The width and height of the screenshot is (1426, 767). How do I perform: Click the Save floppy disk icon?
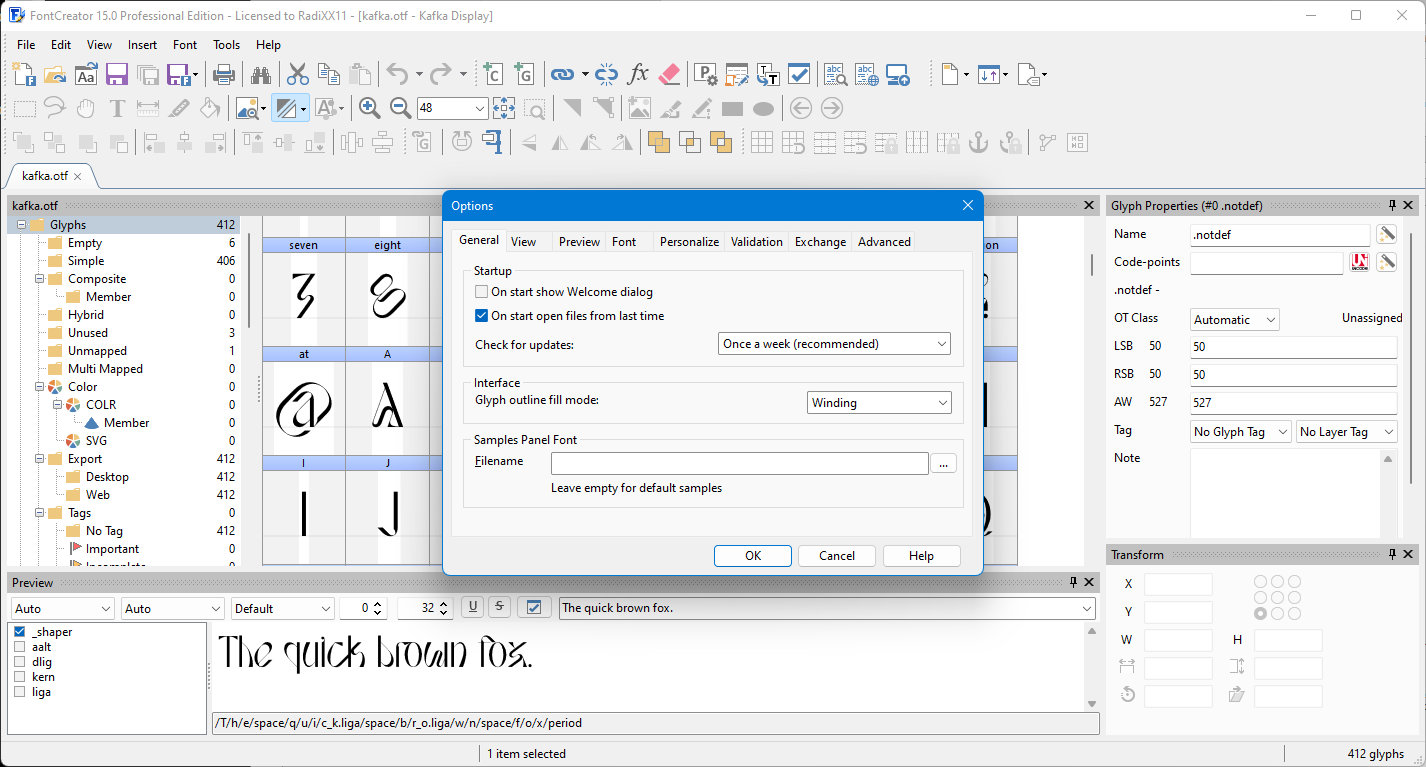(x=117, y=74)
